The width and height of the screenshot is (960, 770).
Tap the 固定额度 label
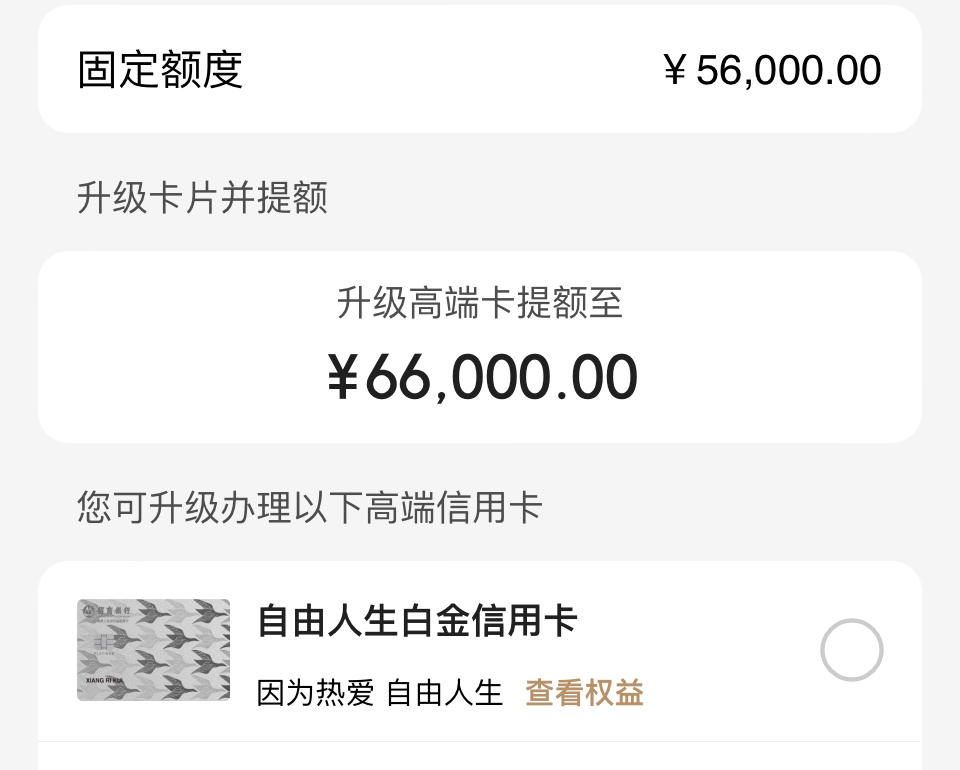[x=160, y=69]
